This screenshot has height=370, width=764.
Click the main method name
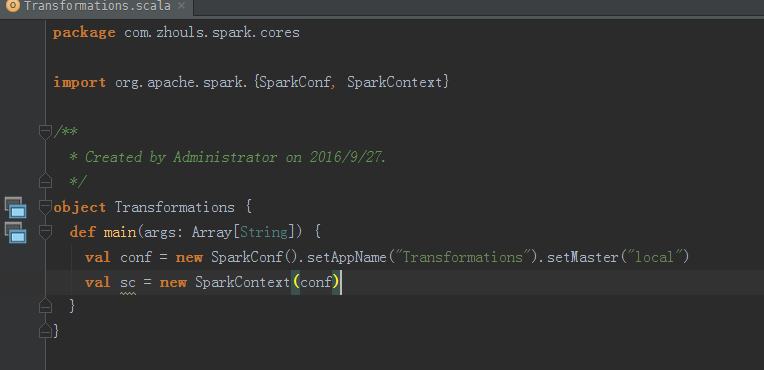[120, 232]
